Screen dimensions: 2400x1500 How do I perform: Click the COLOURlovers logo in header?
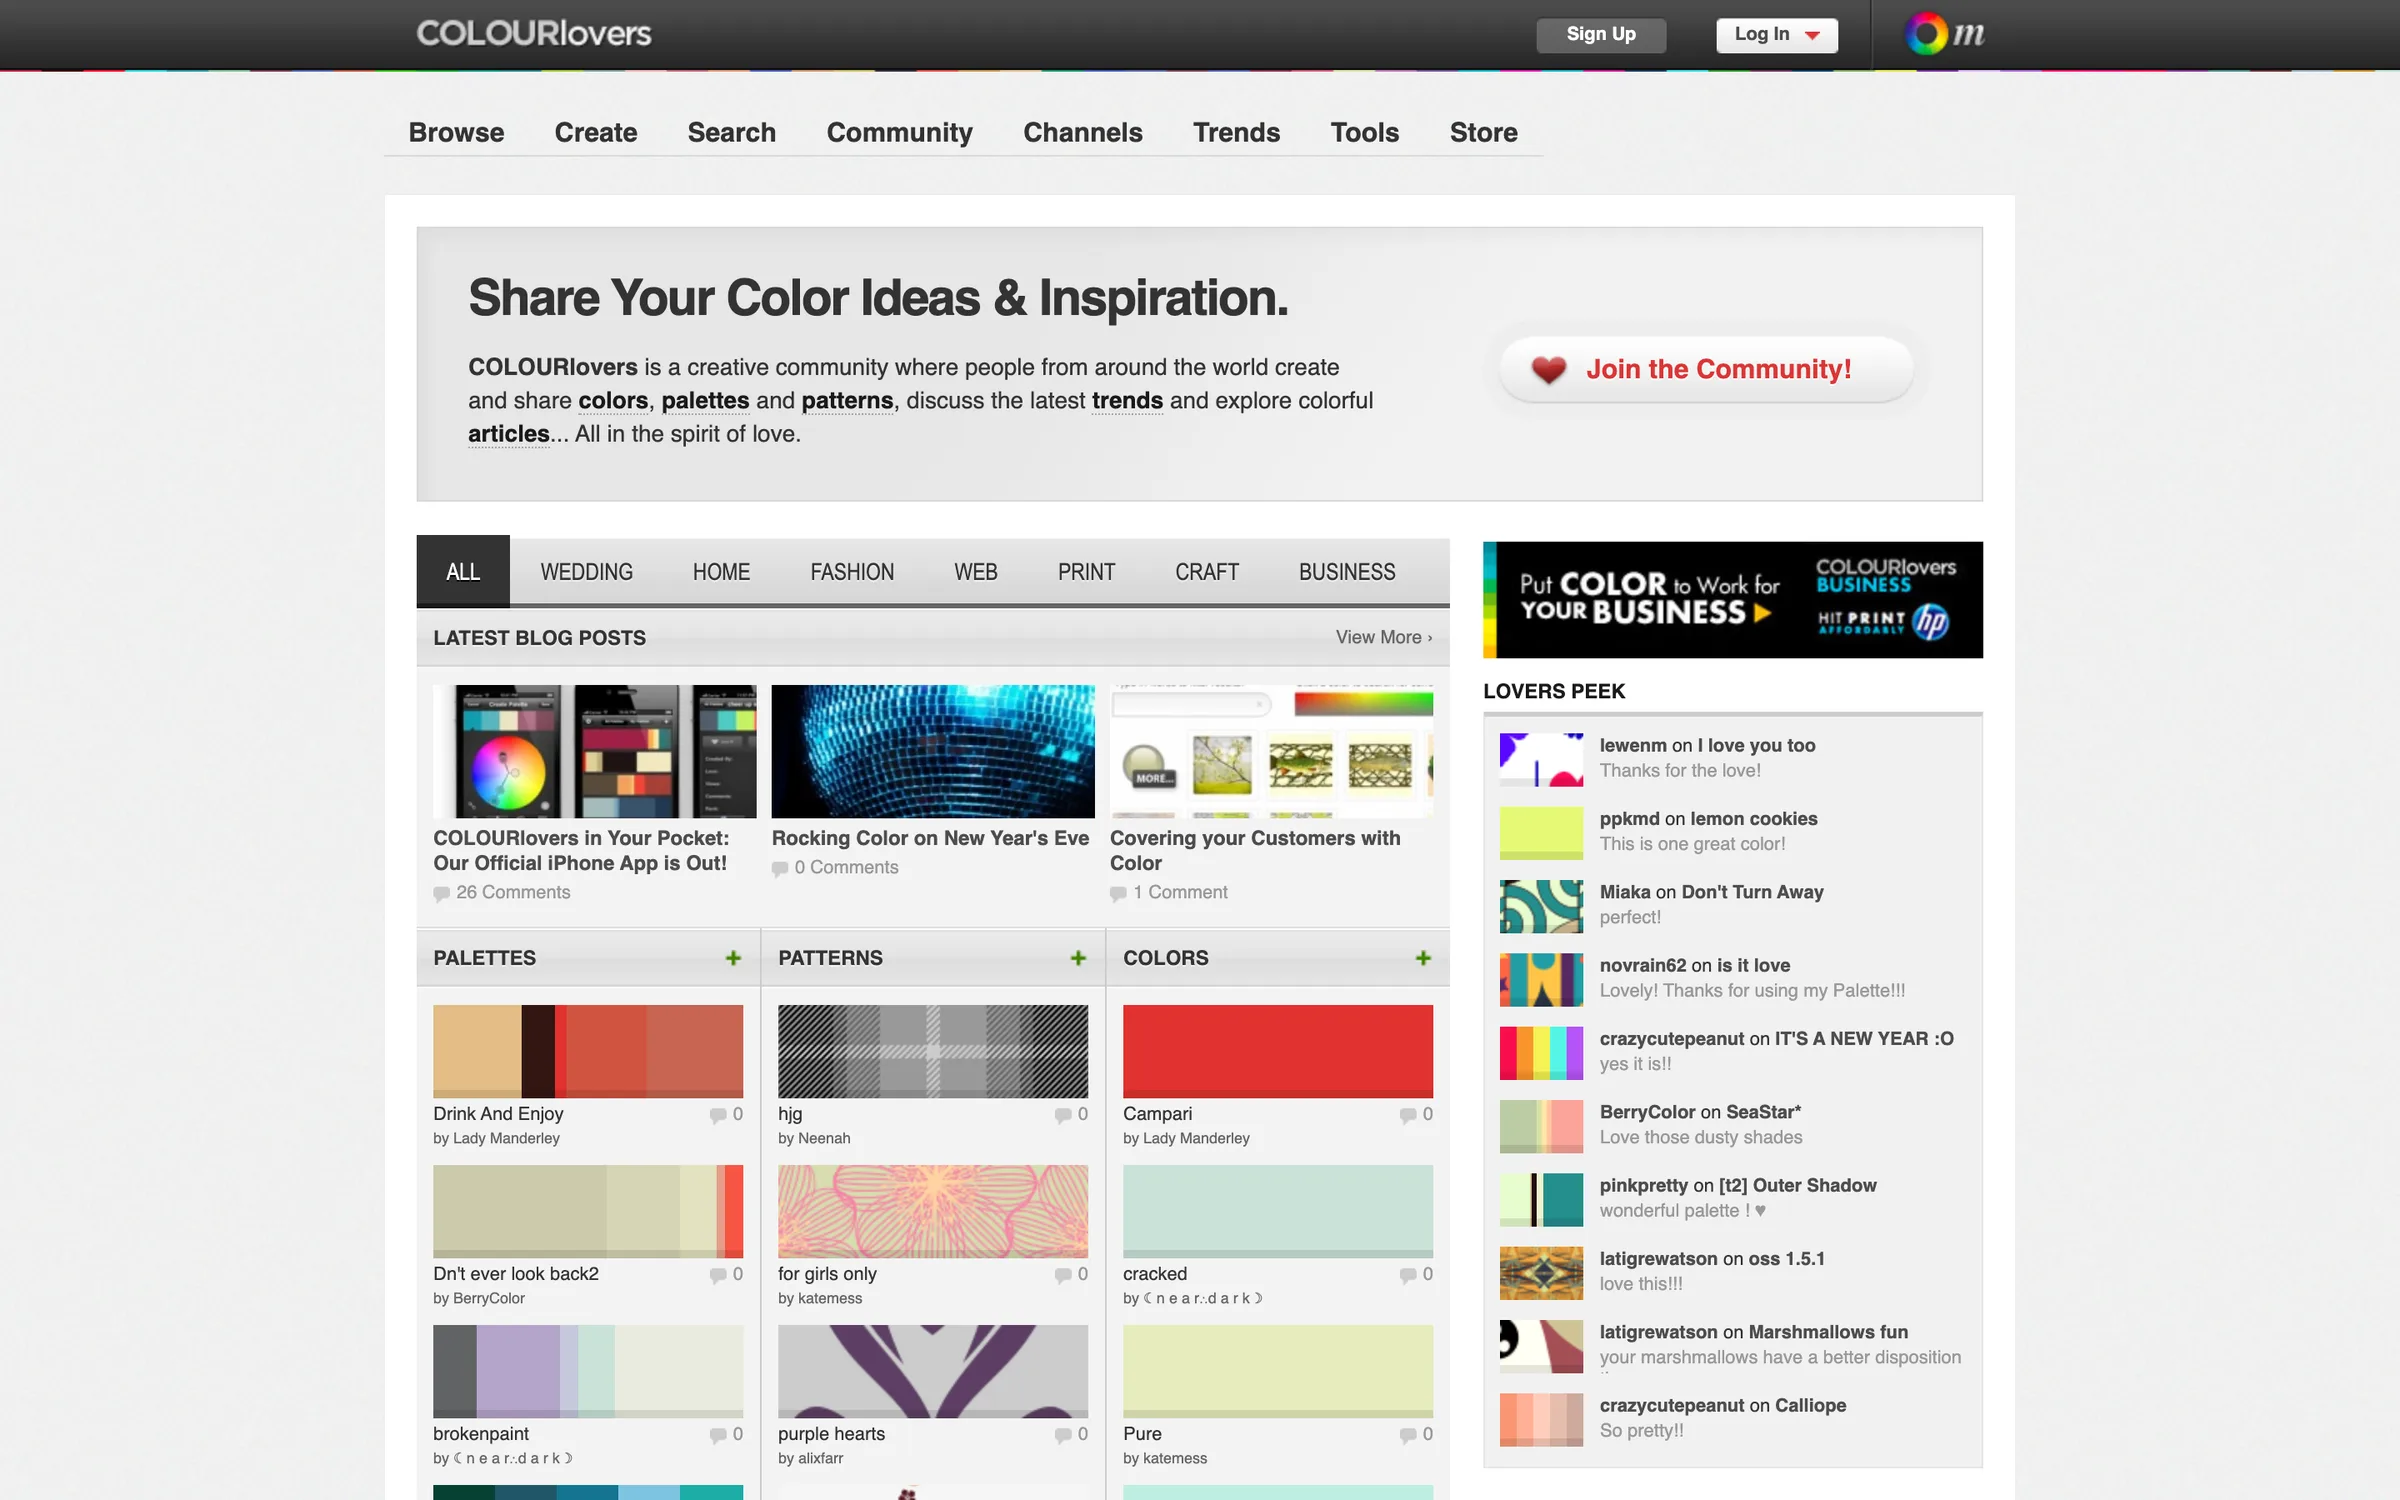point(533,34)
